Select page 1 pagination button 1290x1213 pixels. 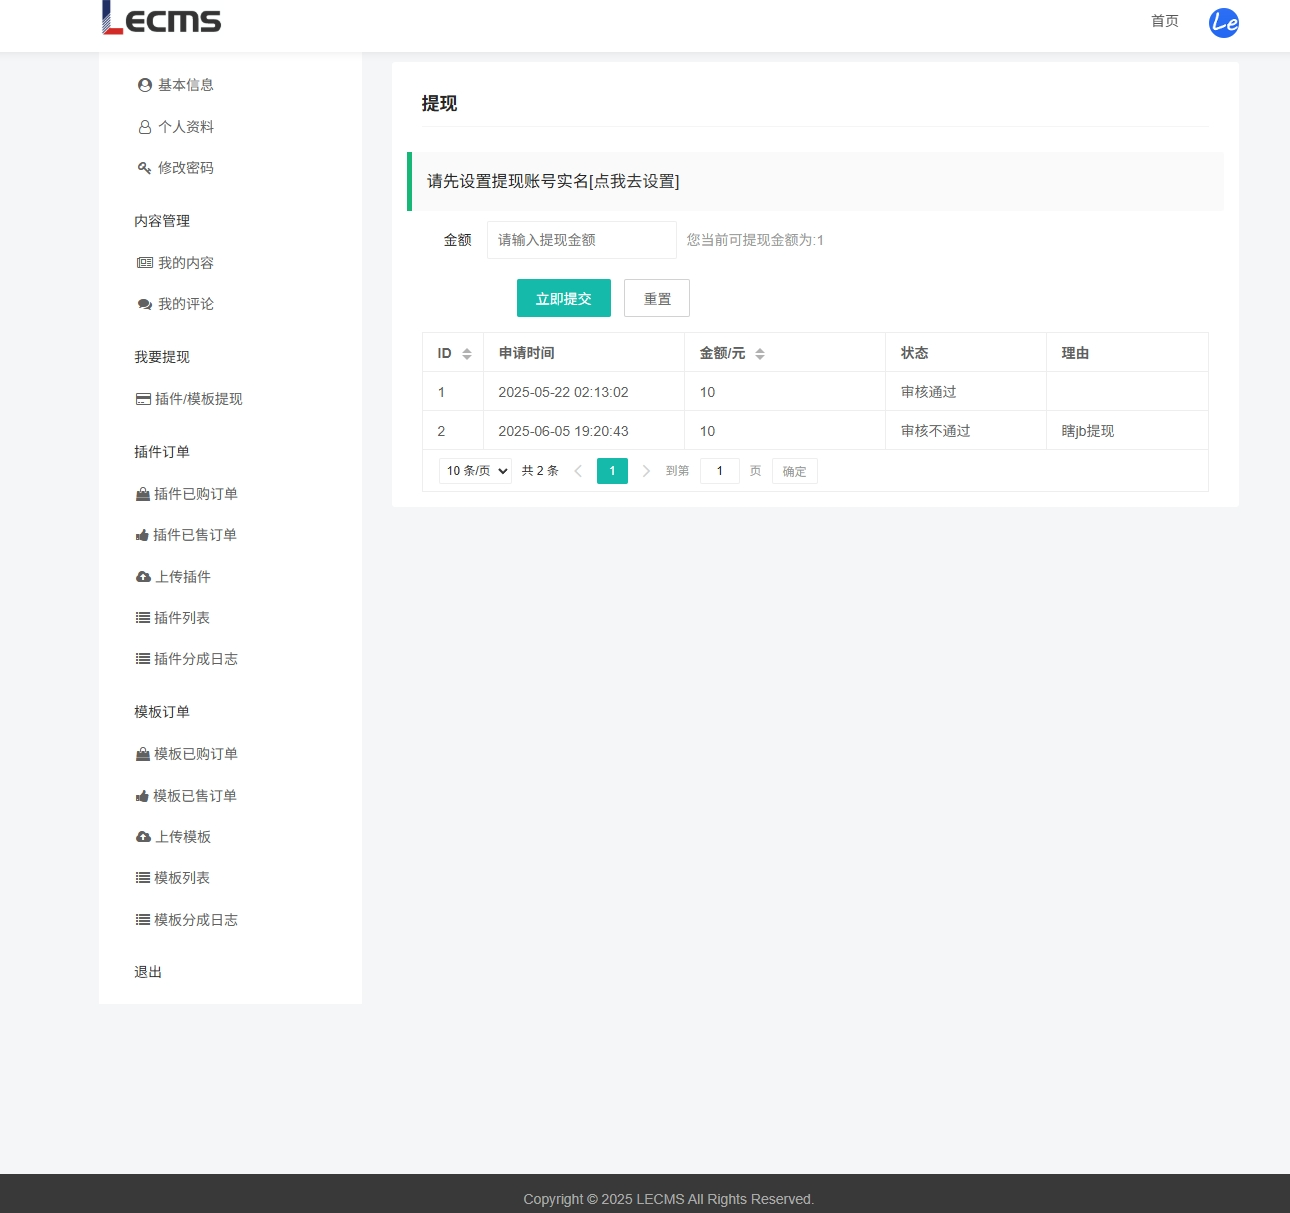pos(612,471)
